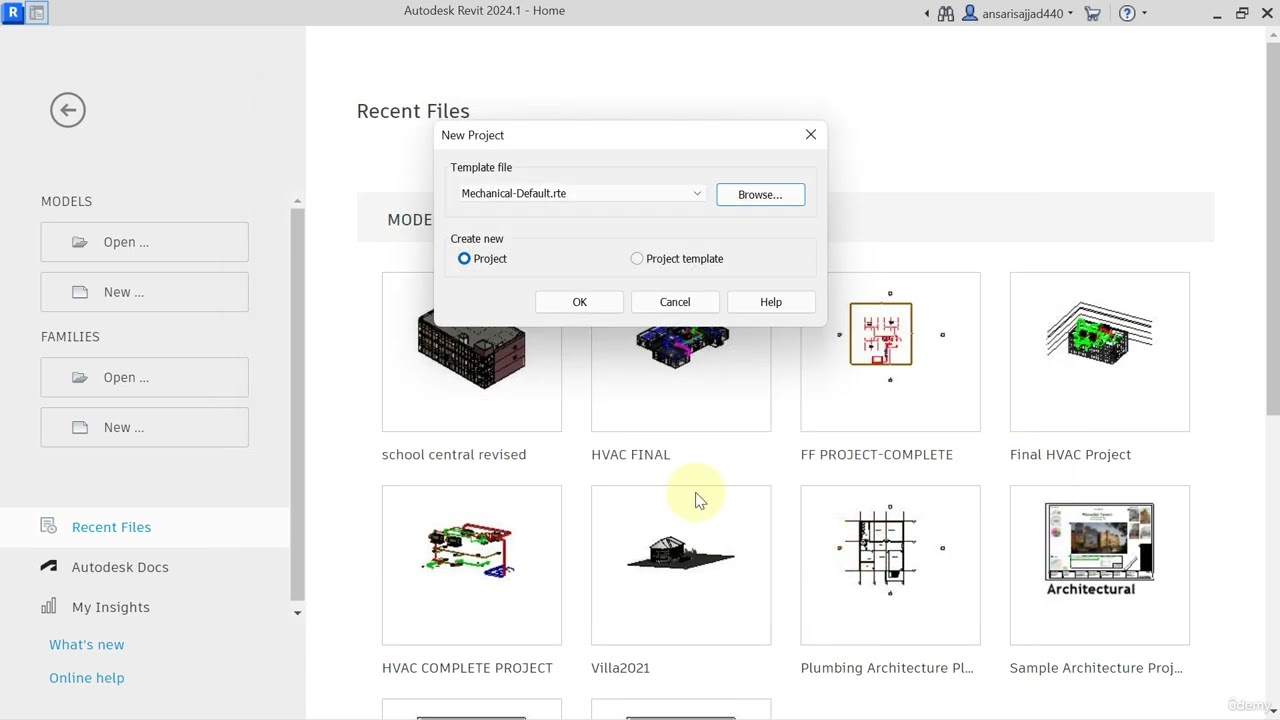Viewport: 1280px width, 720px height.
Task: Click the small left arrow before binoculars
Action: point(927,14)
